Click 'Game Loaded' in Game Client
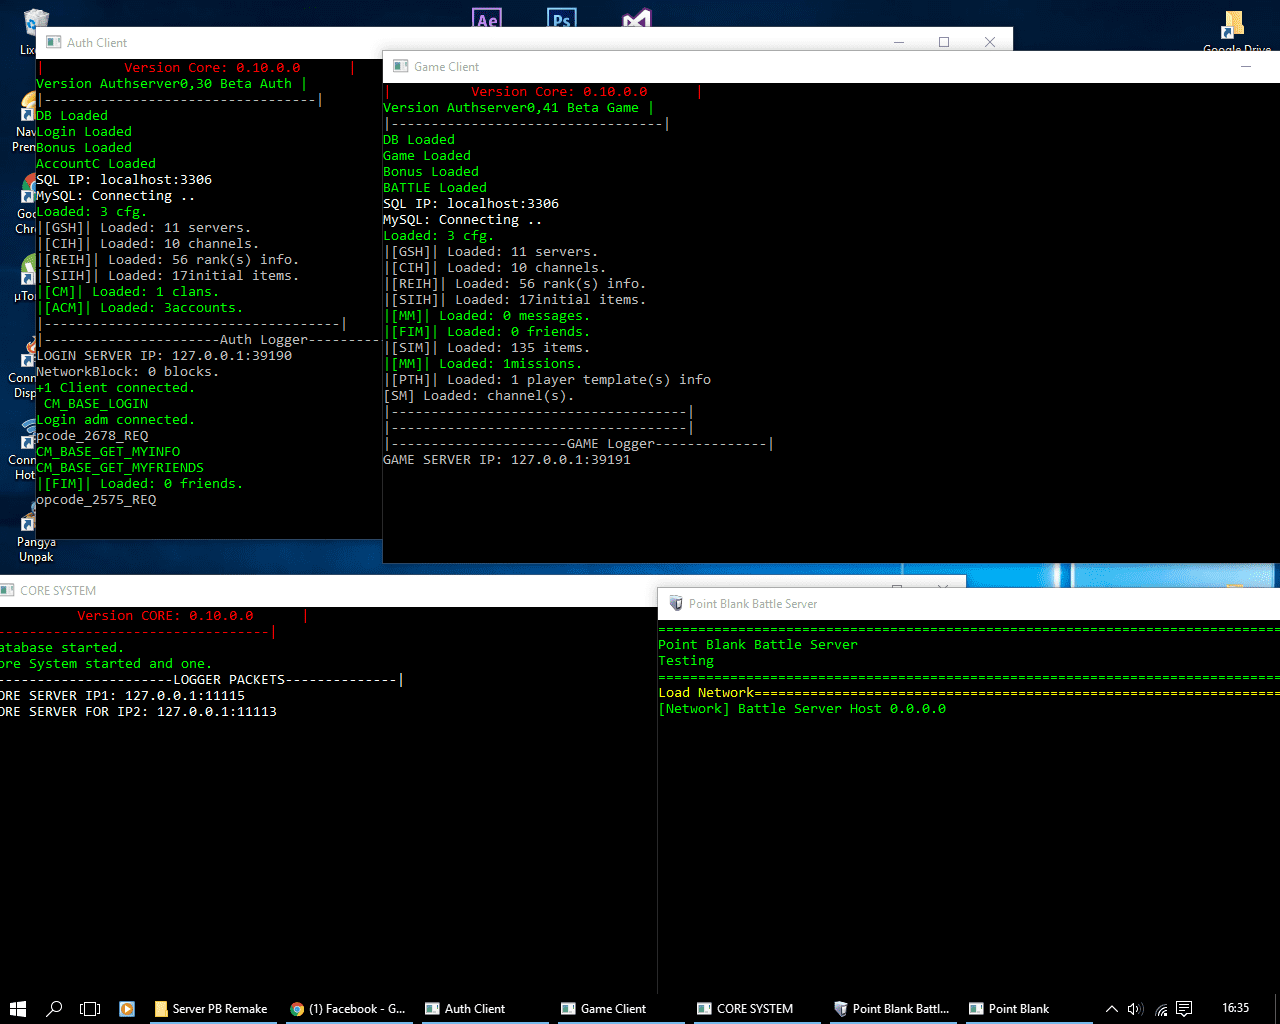The width and height of the screenshot is (1280, 1024). pyautogui.click(x=427, y=155)
